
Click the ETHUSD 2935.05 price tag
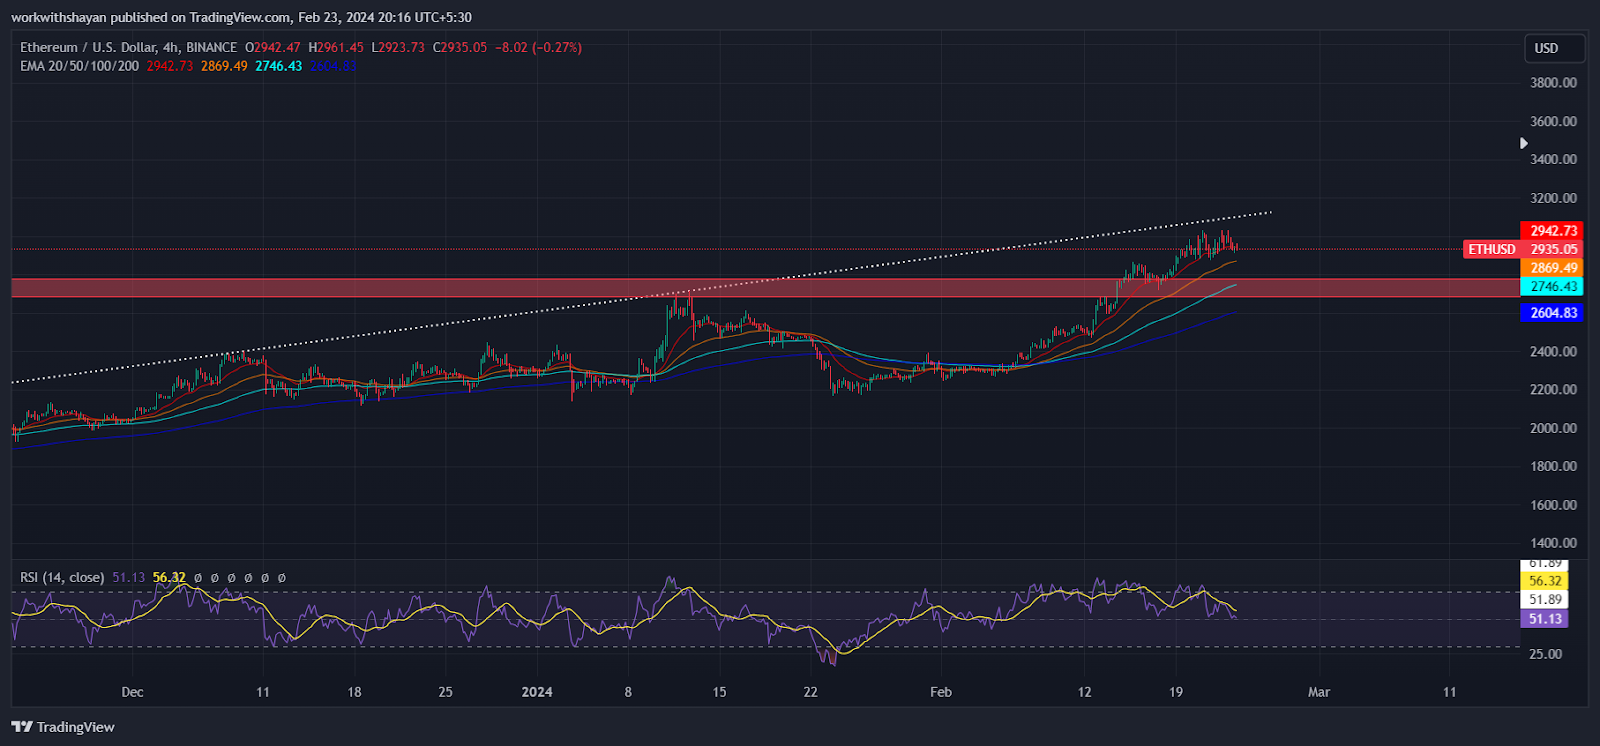tap(1523, 249)
